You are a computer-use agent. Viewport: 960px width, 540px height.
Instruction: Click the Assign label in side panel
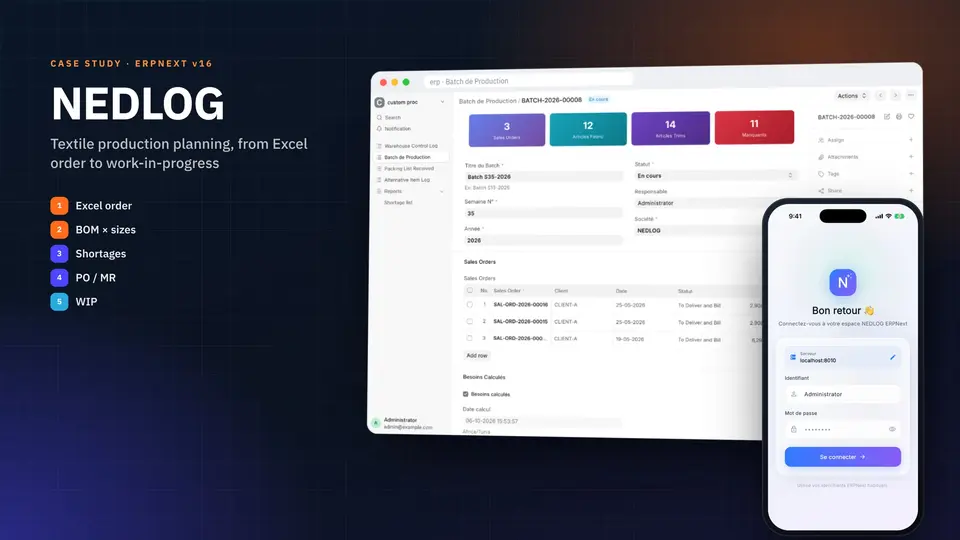point(836,140)
